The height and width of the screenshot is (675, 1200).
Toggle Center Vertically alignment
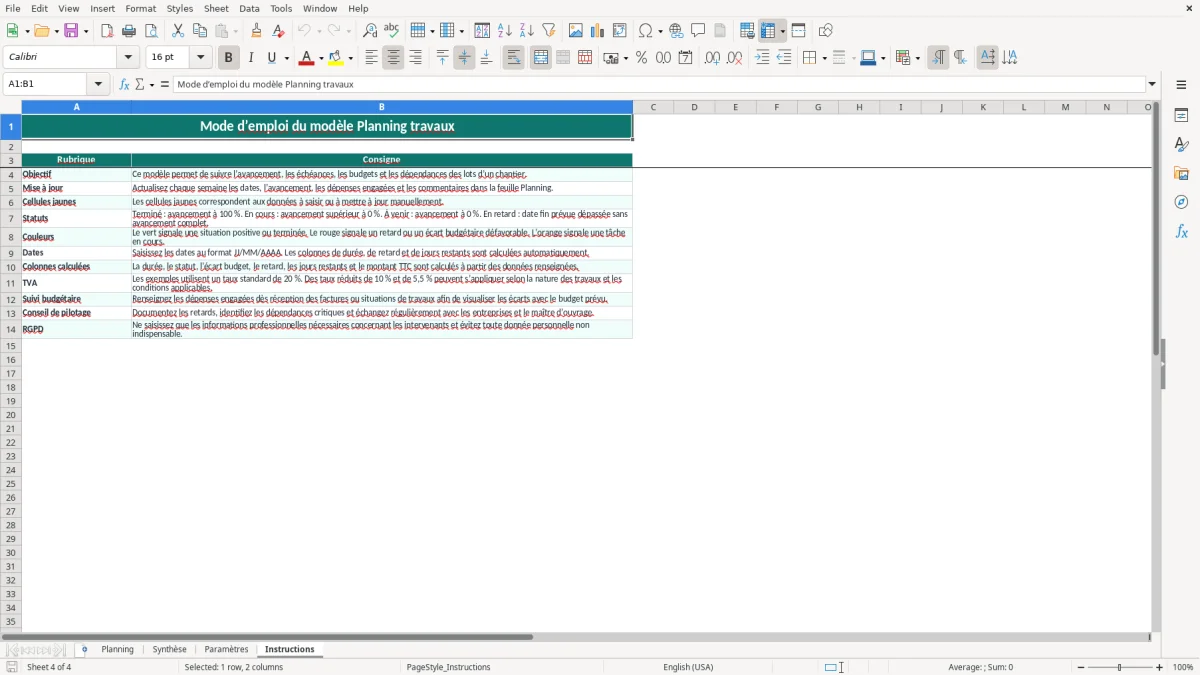[464, 58]
